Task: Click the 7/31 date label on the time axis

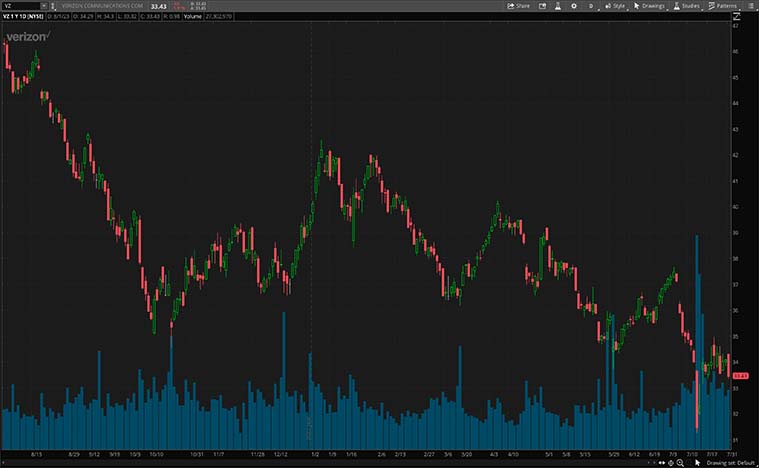Action: (731, 454)
